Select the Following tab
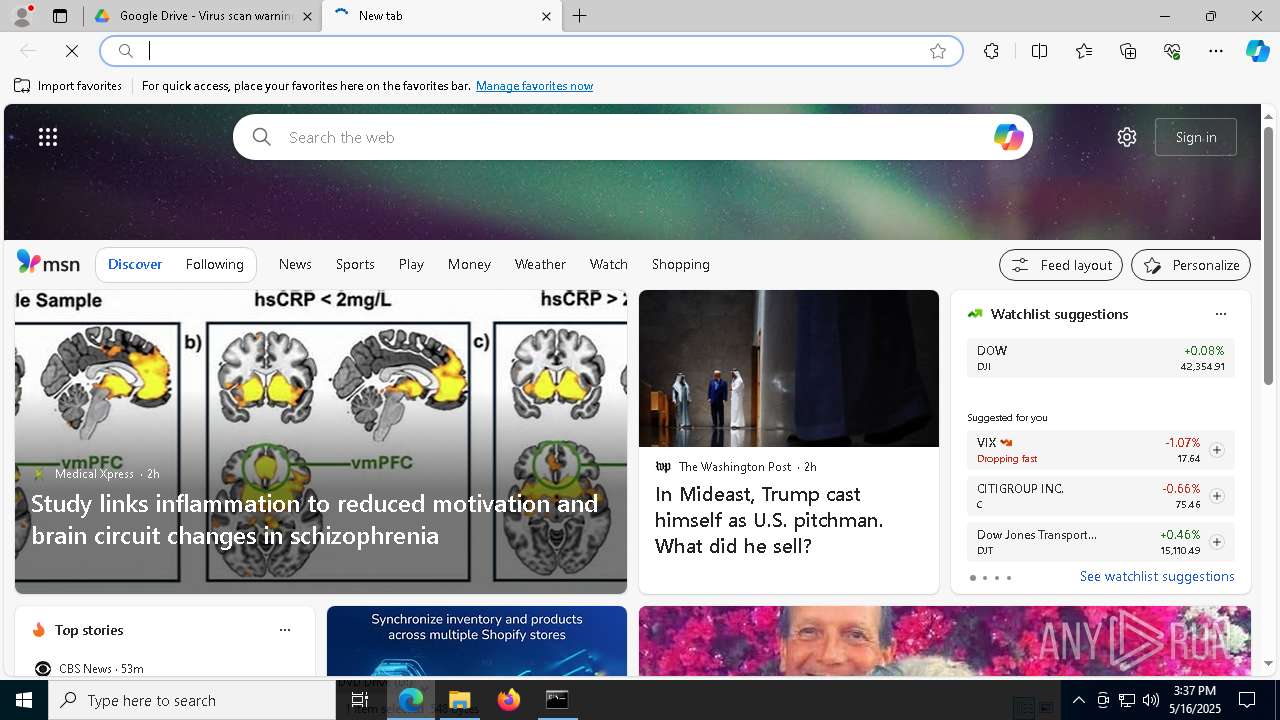 pos(215,264)
